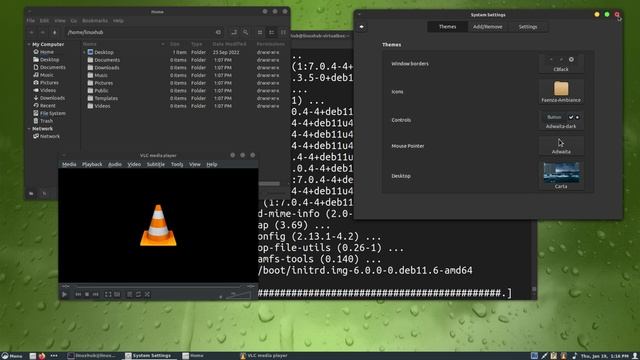Switch file manager to icon view
The image size is (640, 360).
(x=260, y=32)
